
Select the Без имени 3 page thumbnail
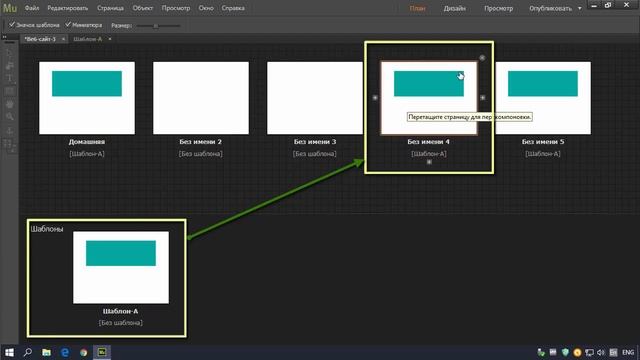pyautogui.click(x=315, y=98)
